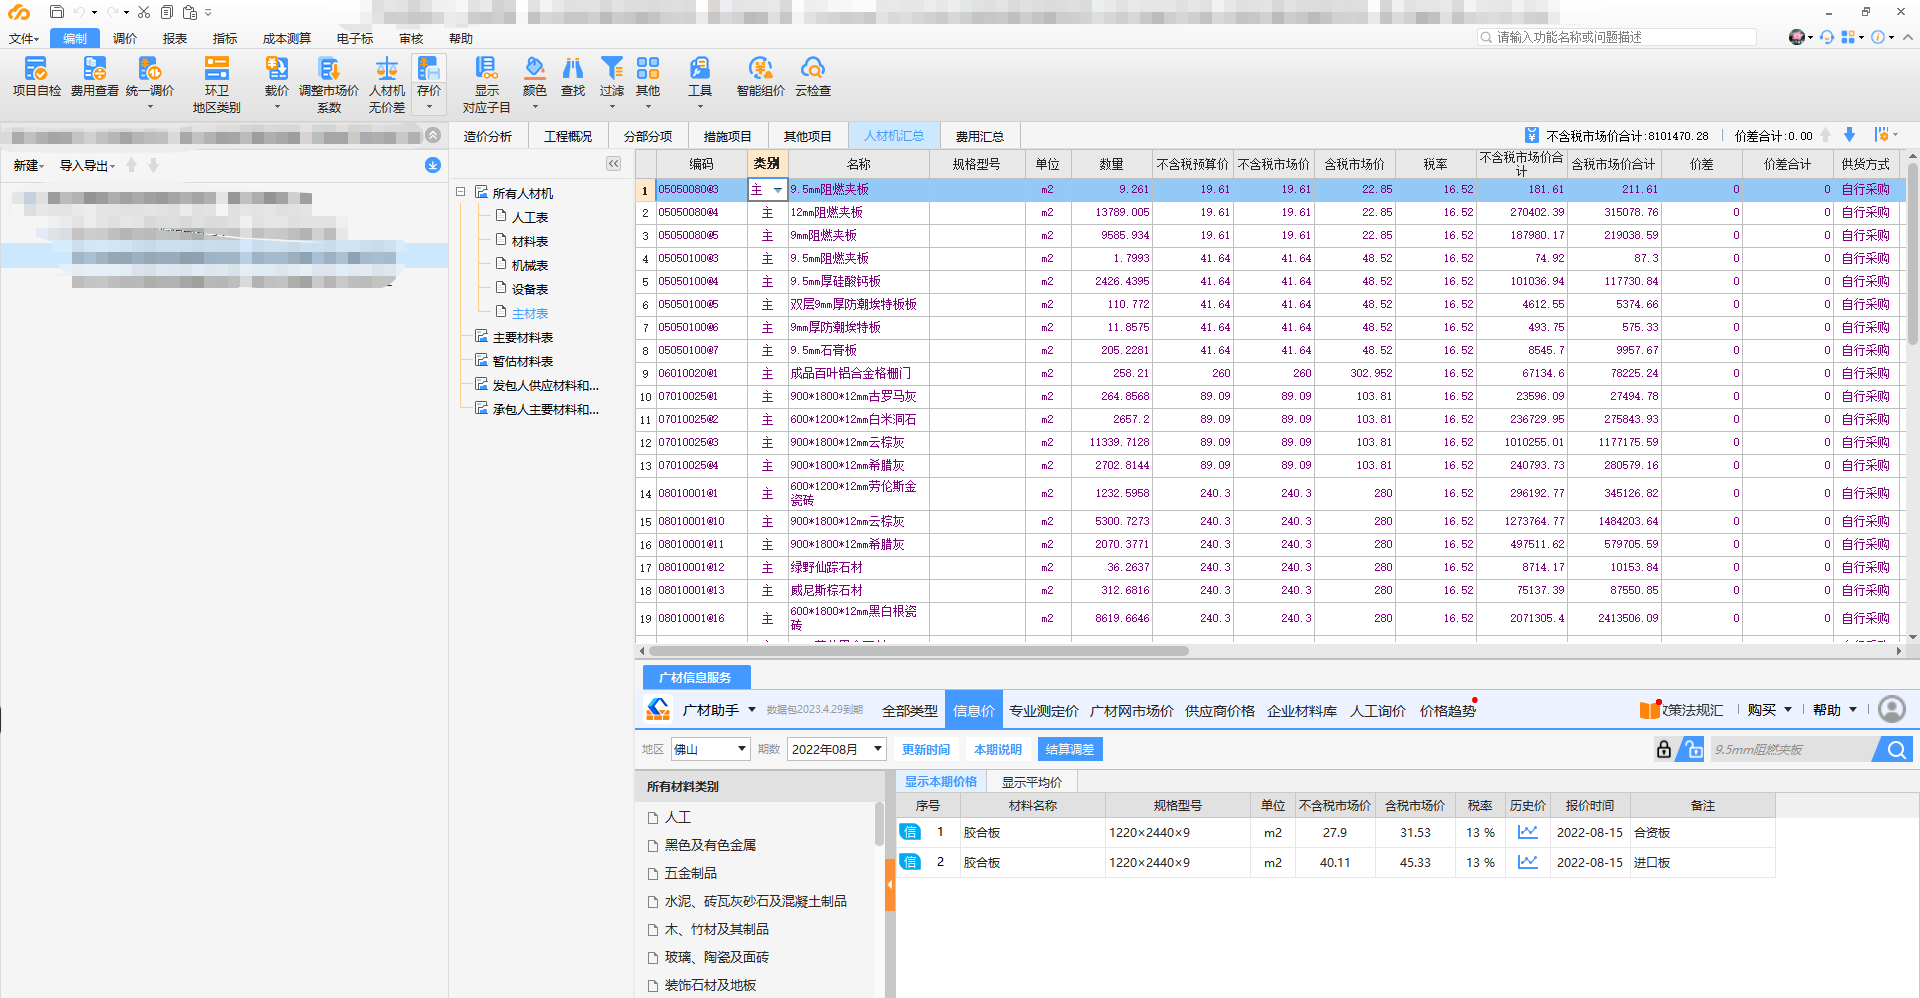The width and height of the screenshot is (1920, 998).
Task: Click the copy icon in quick access bar
Action: [167, 12]
